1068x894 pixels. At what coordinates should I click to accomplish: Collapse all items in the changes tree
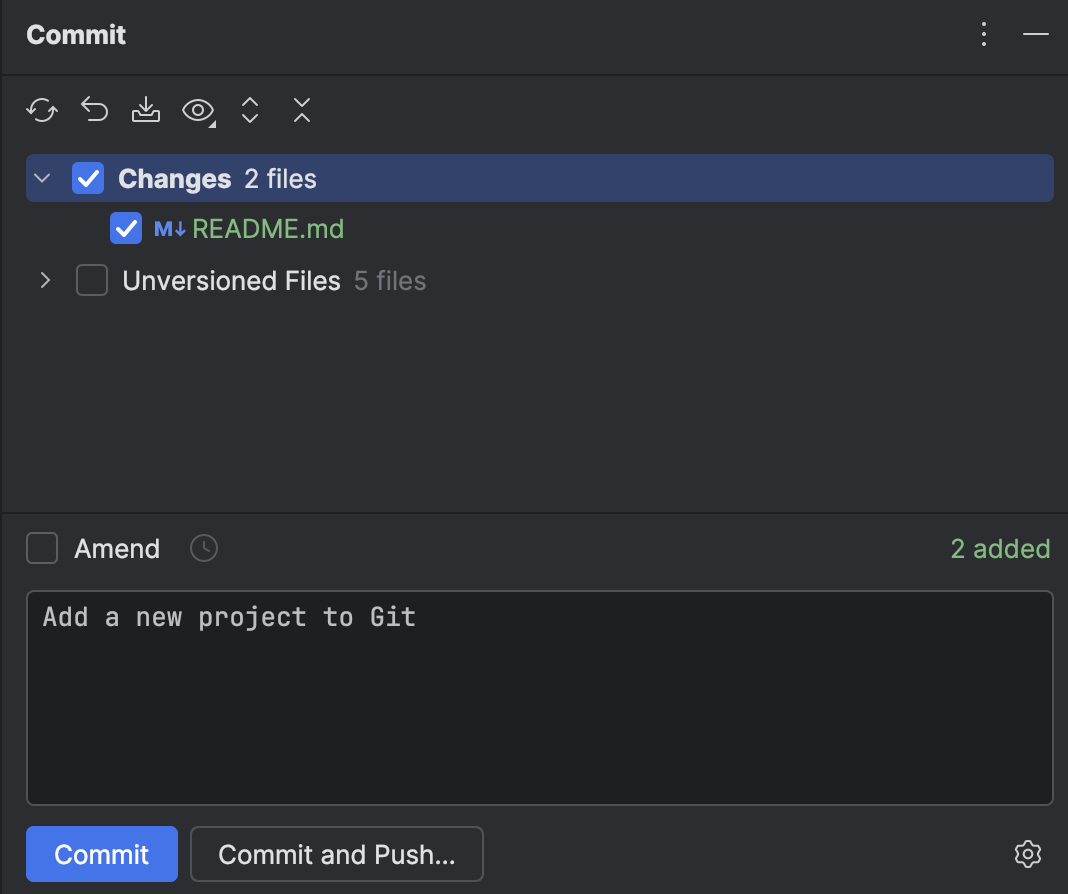click(301, 110)
